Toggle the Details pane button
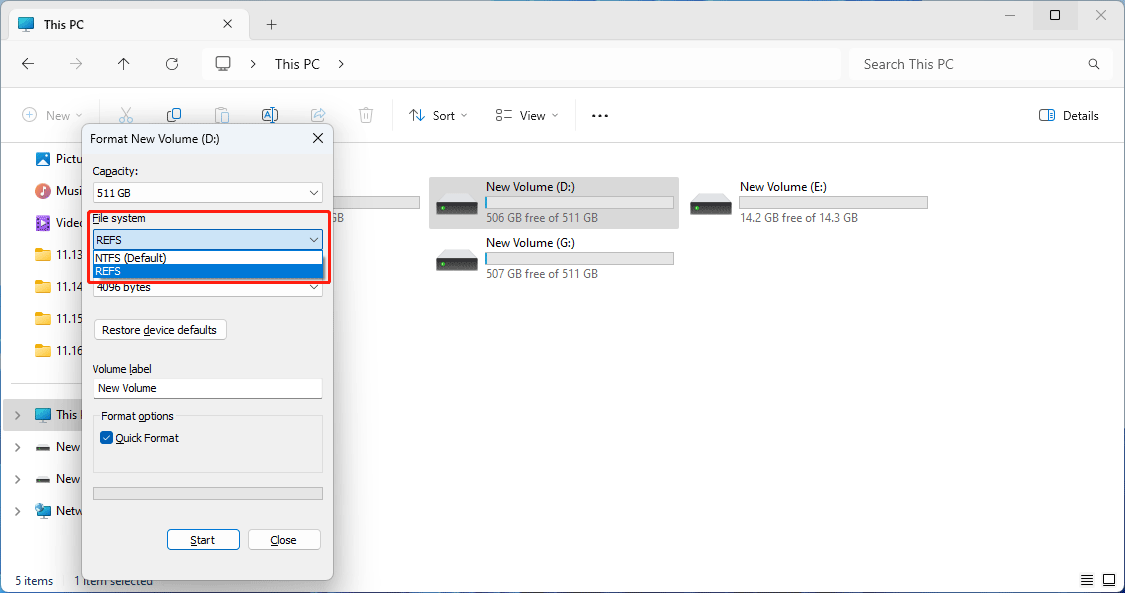 (x=1069, y=115)
